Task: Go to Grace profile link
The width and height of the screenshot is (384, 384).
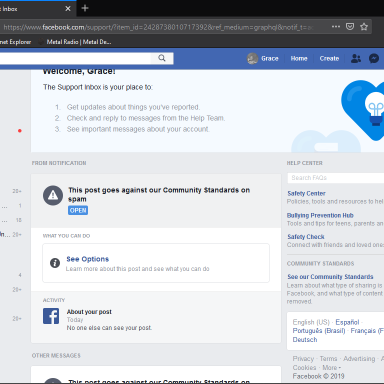Action: [x=270, y=59]
